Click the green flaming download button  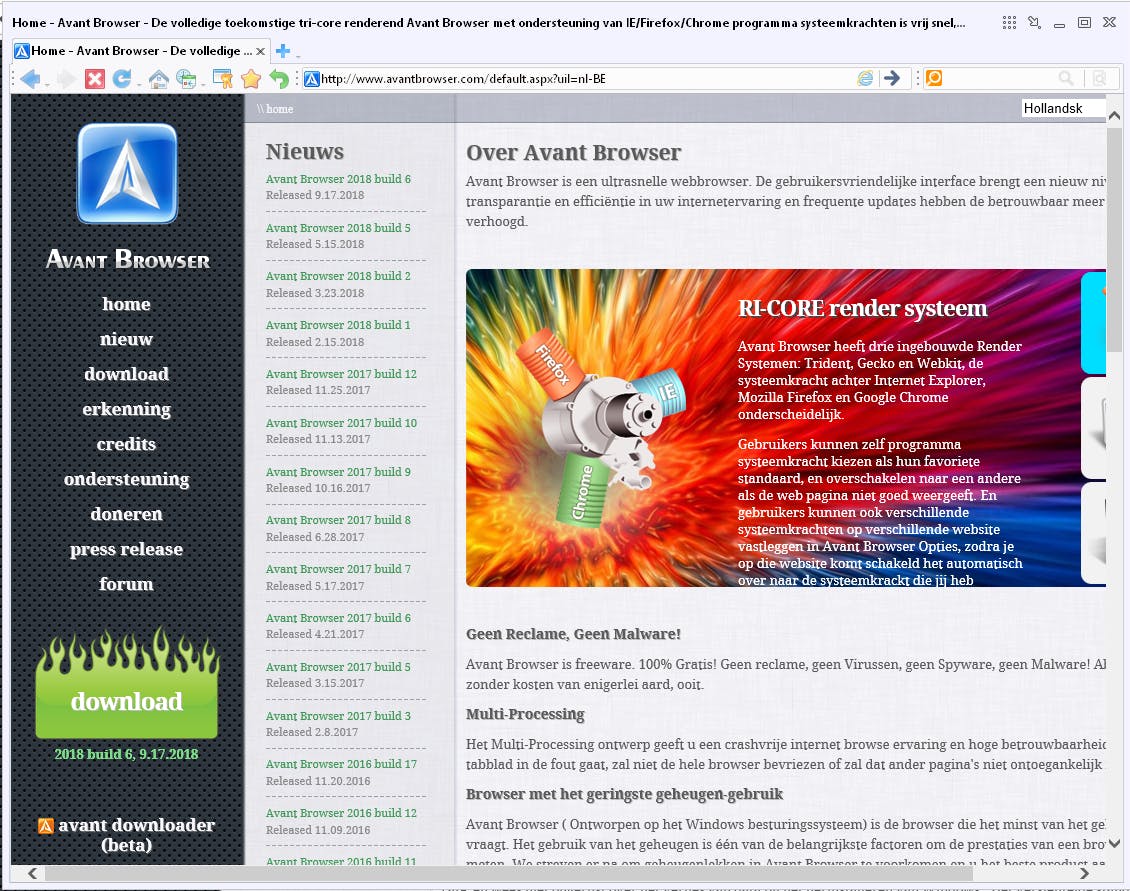point(127,683)
